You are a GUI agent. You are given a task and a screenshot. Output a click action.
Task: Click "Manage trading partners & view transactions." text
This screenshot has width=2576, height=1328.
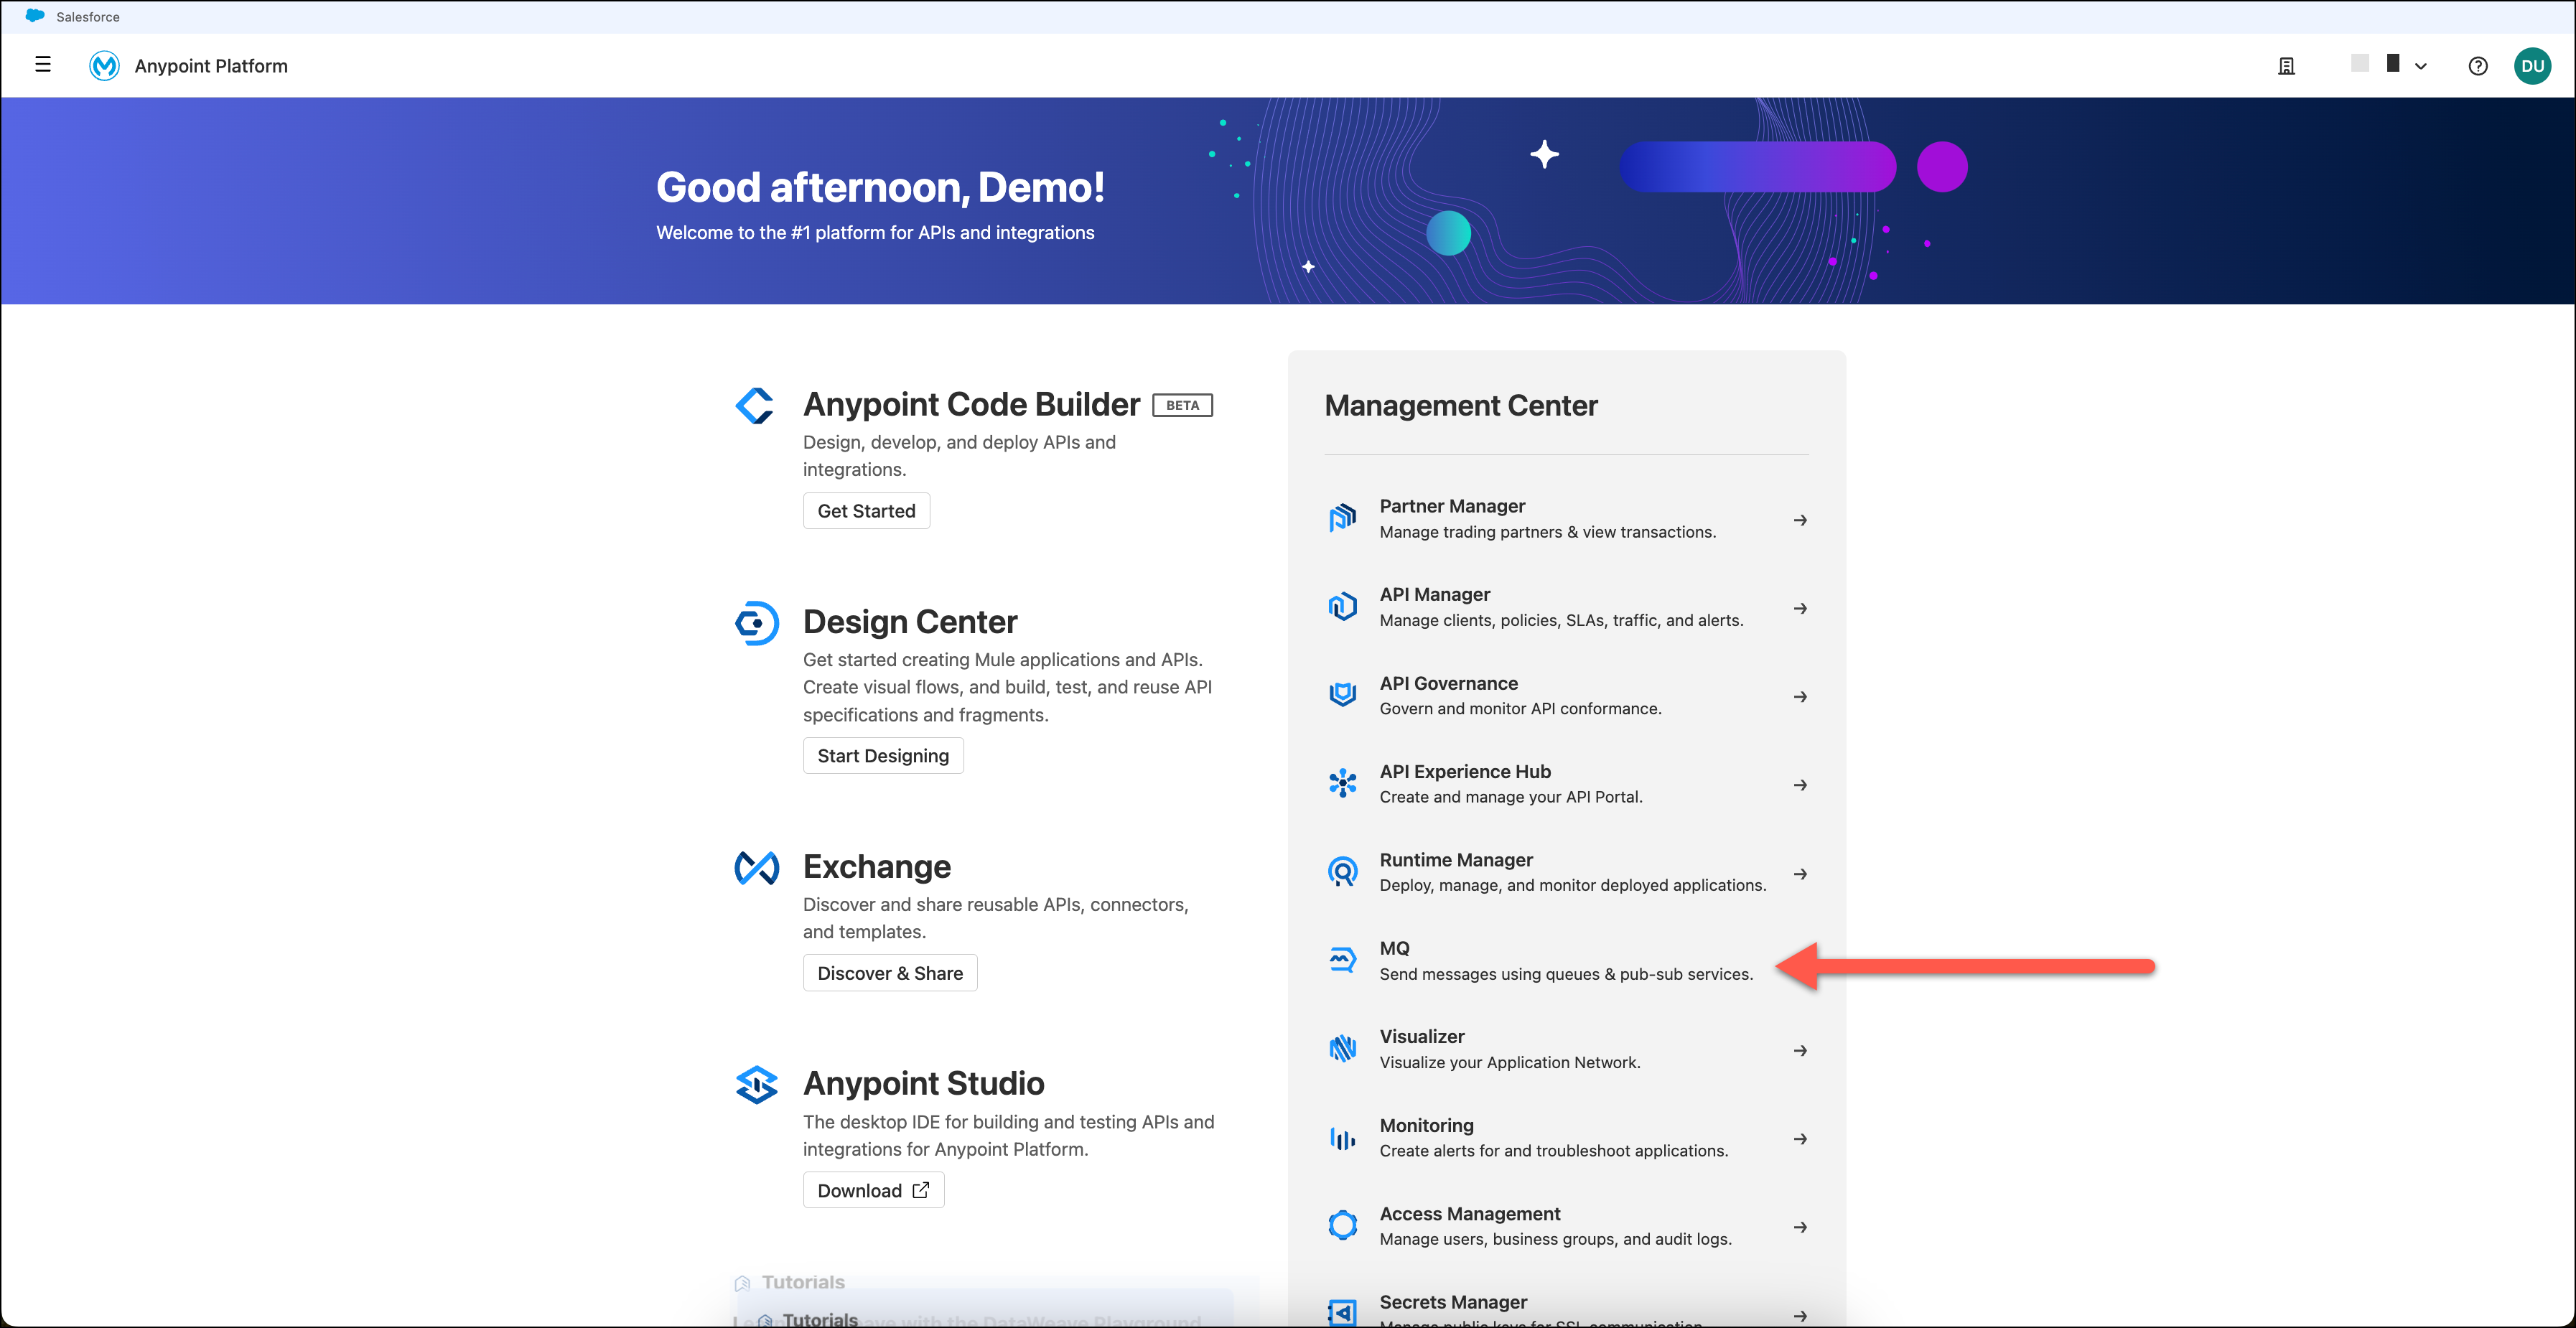coord(1548,532)
